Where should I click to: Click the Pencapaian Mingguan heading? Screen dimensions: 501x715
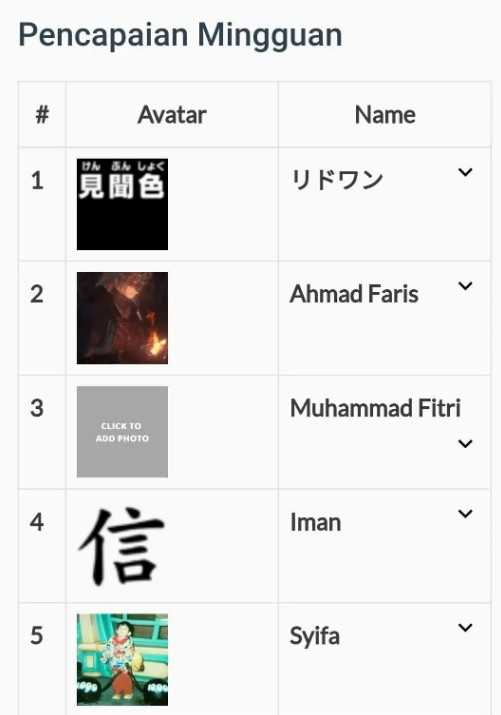(x=180, y=36)
